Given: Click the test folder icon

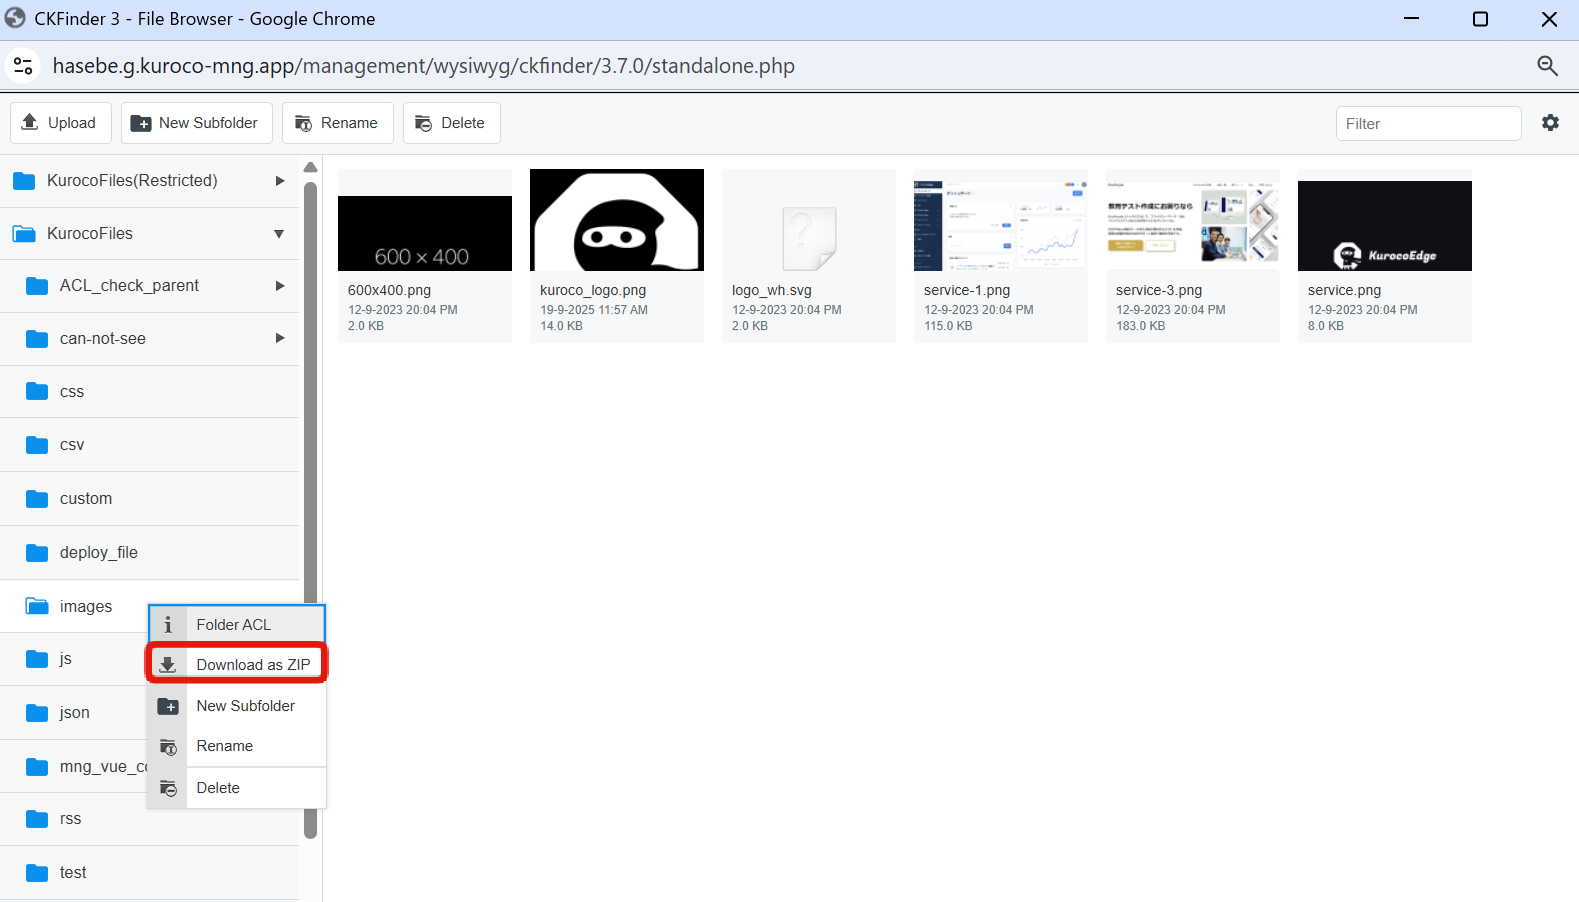Looking at the screenshot, I should tap(37, 873).
